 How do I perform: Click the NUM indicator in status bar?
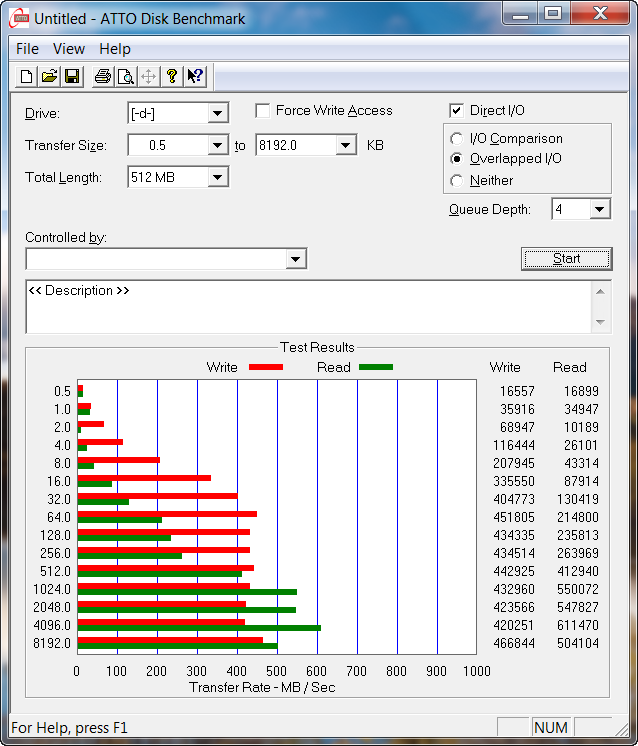[551, 727]
